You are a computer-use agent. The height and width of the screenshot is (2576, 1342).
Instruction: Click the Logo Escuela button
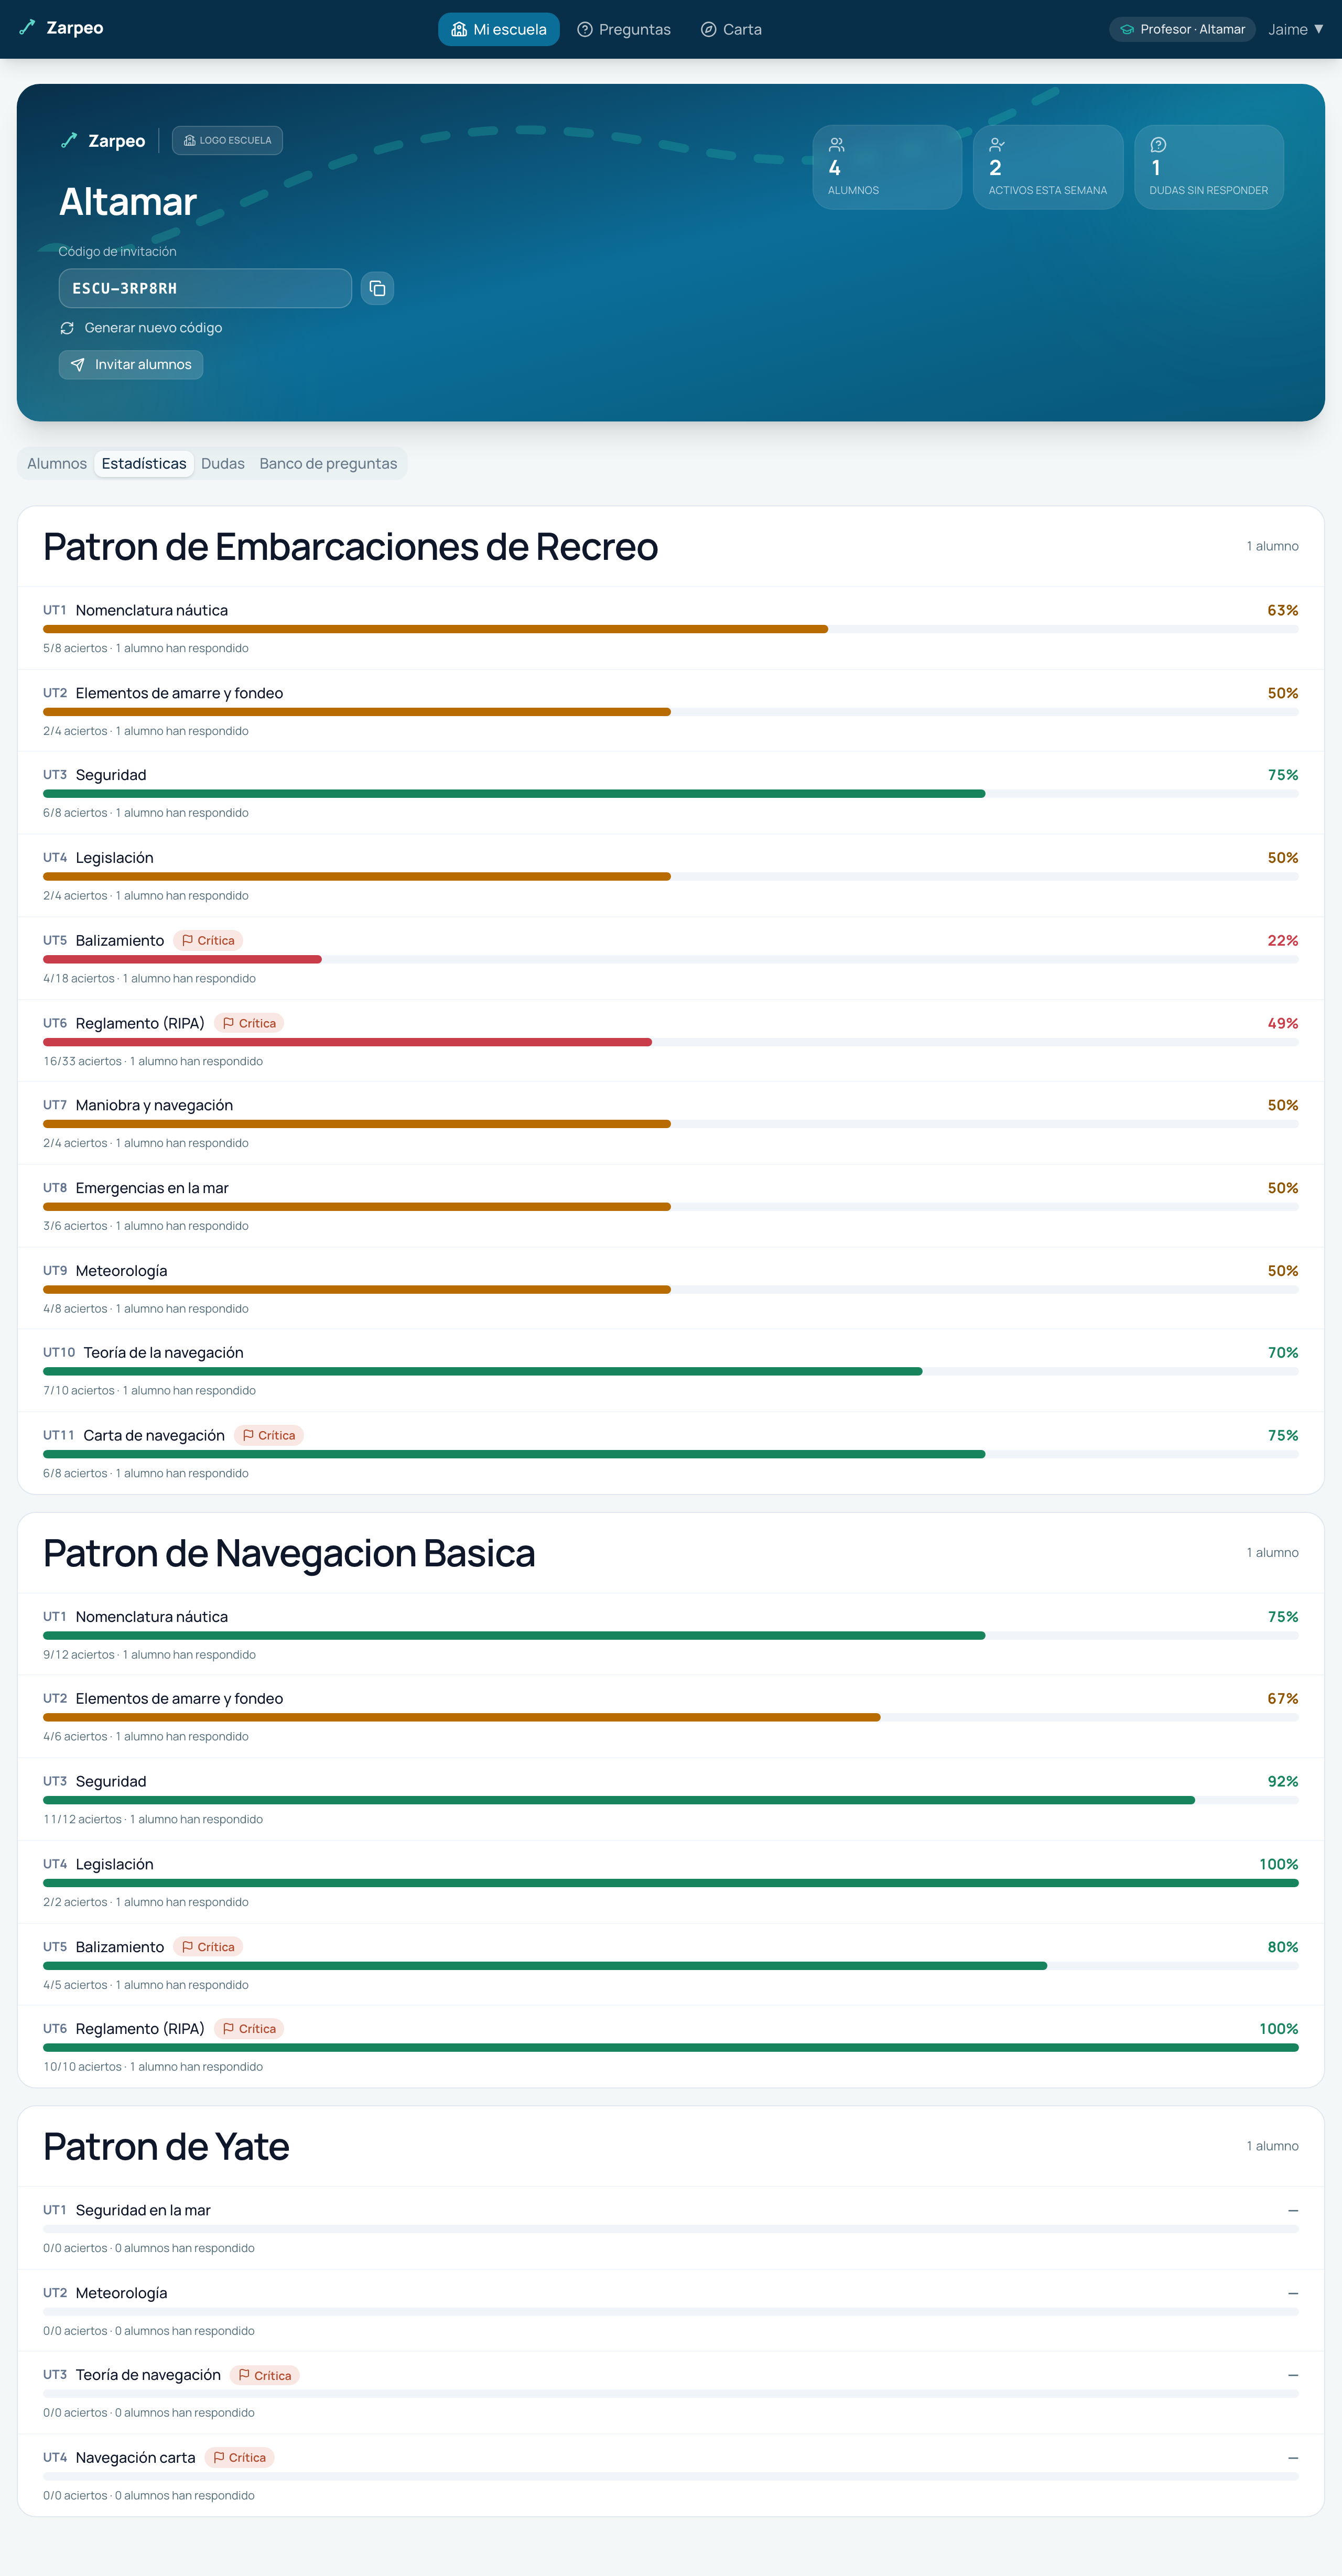tap(227, 140)
